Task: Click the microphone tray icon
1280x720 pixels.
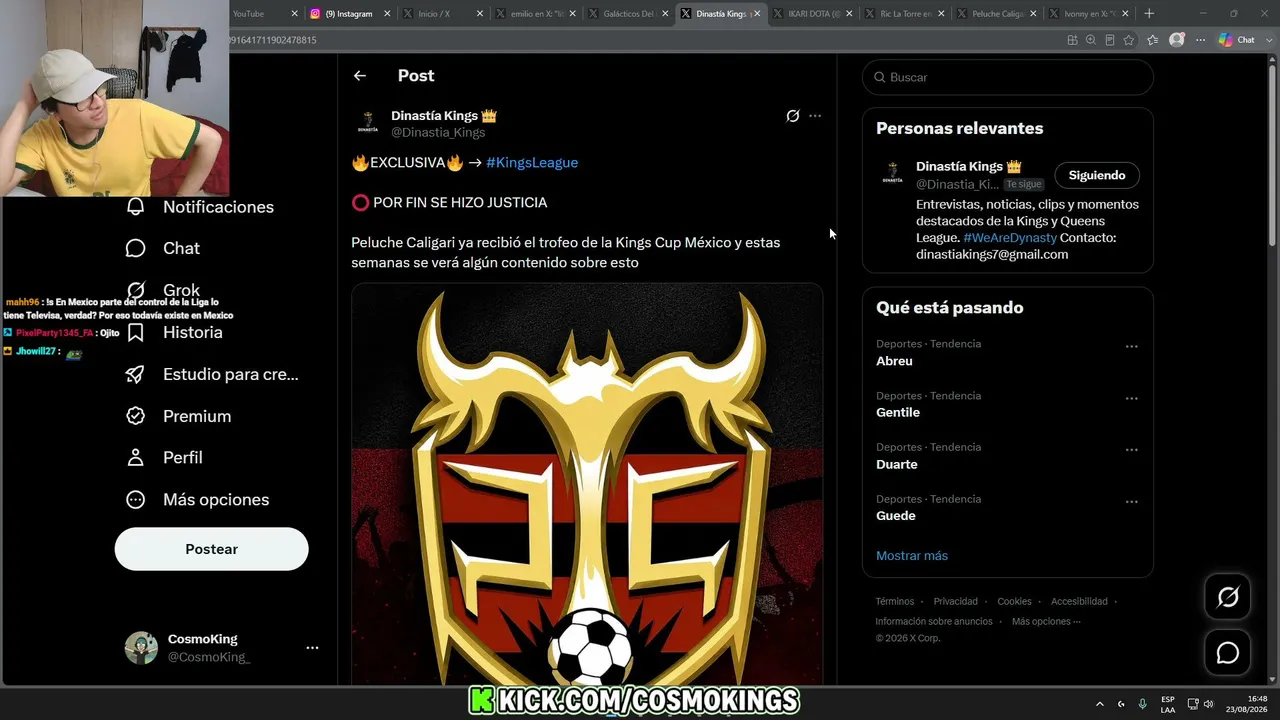Action: click(1143, 704)
